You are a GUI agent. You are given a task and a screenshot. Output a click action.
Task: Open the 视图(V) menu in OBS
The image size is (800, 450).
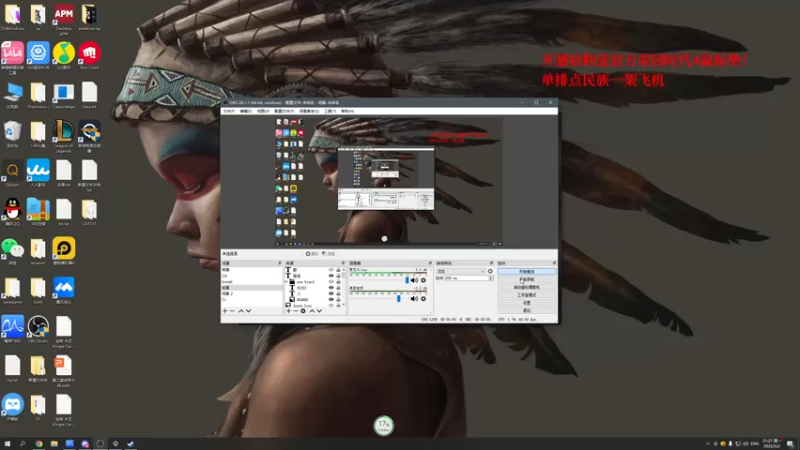[x=263, y=111]
